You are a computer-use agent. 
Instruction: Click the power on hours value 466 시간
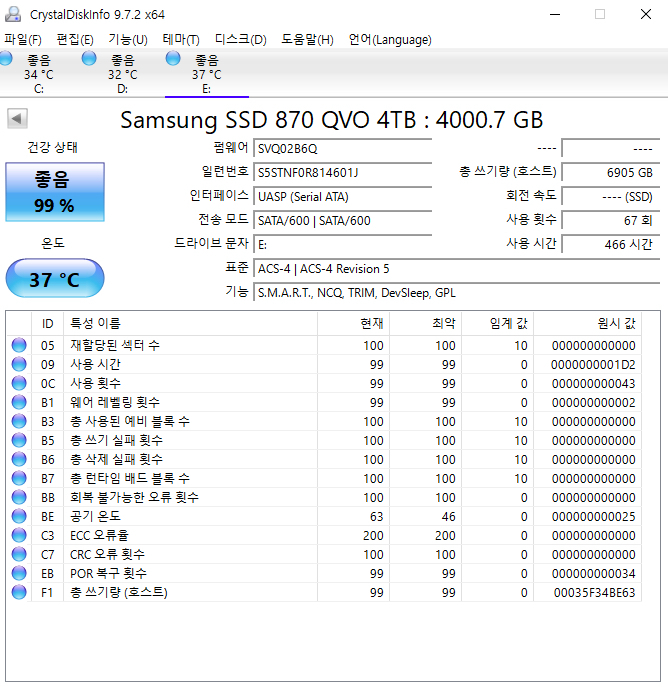(x=611, y=244)
